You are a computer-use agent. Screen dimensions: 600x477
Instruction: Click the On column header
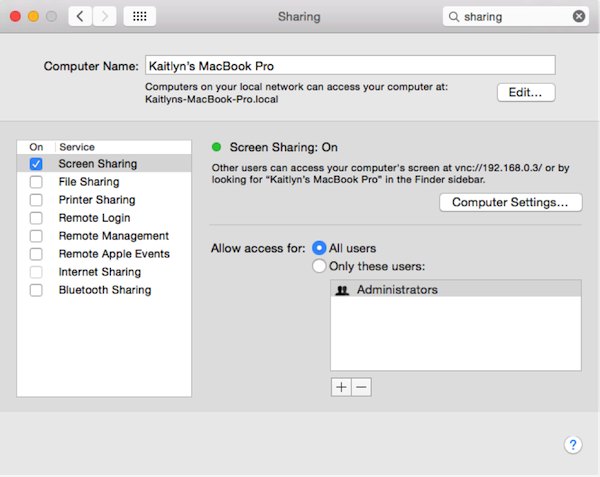click(36, 147)
